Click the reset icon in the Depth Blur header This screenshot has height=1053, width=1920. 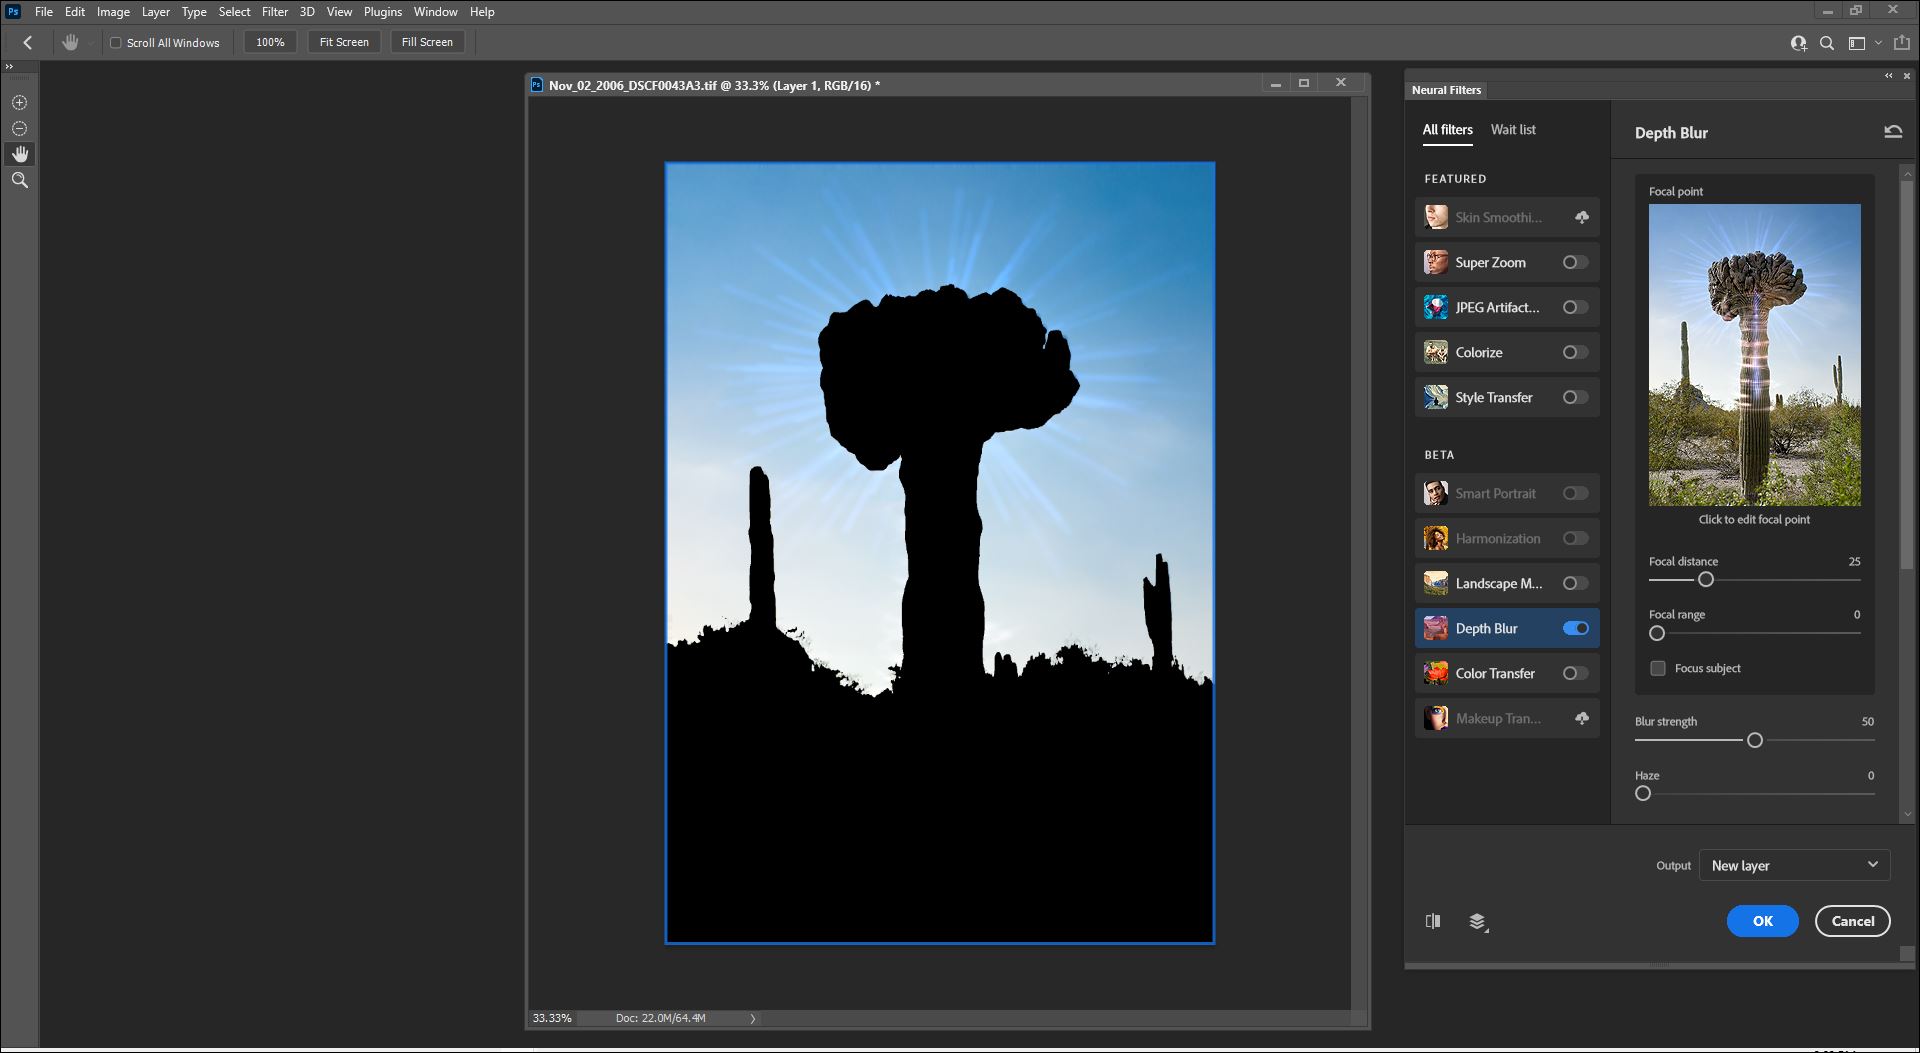[1894, 131]
